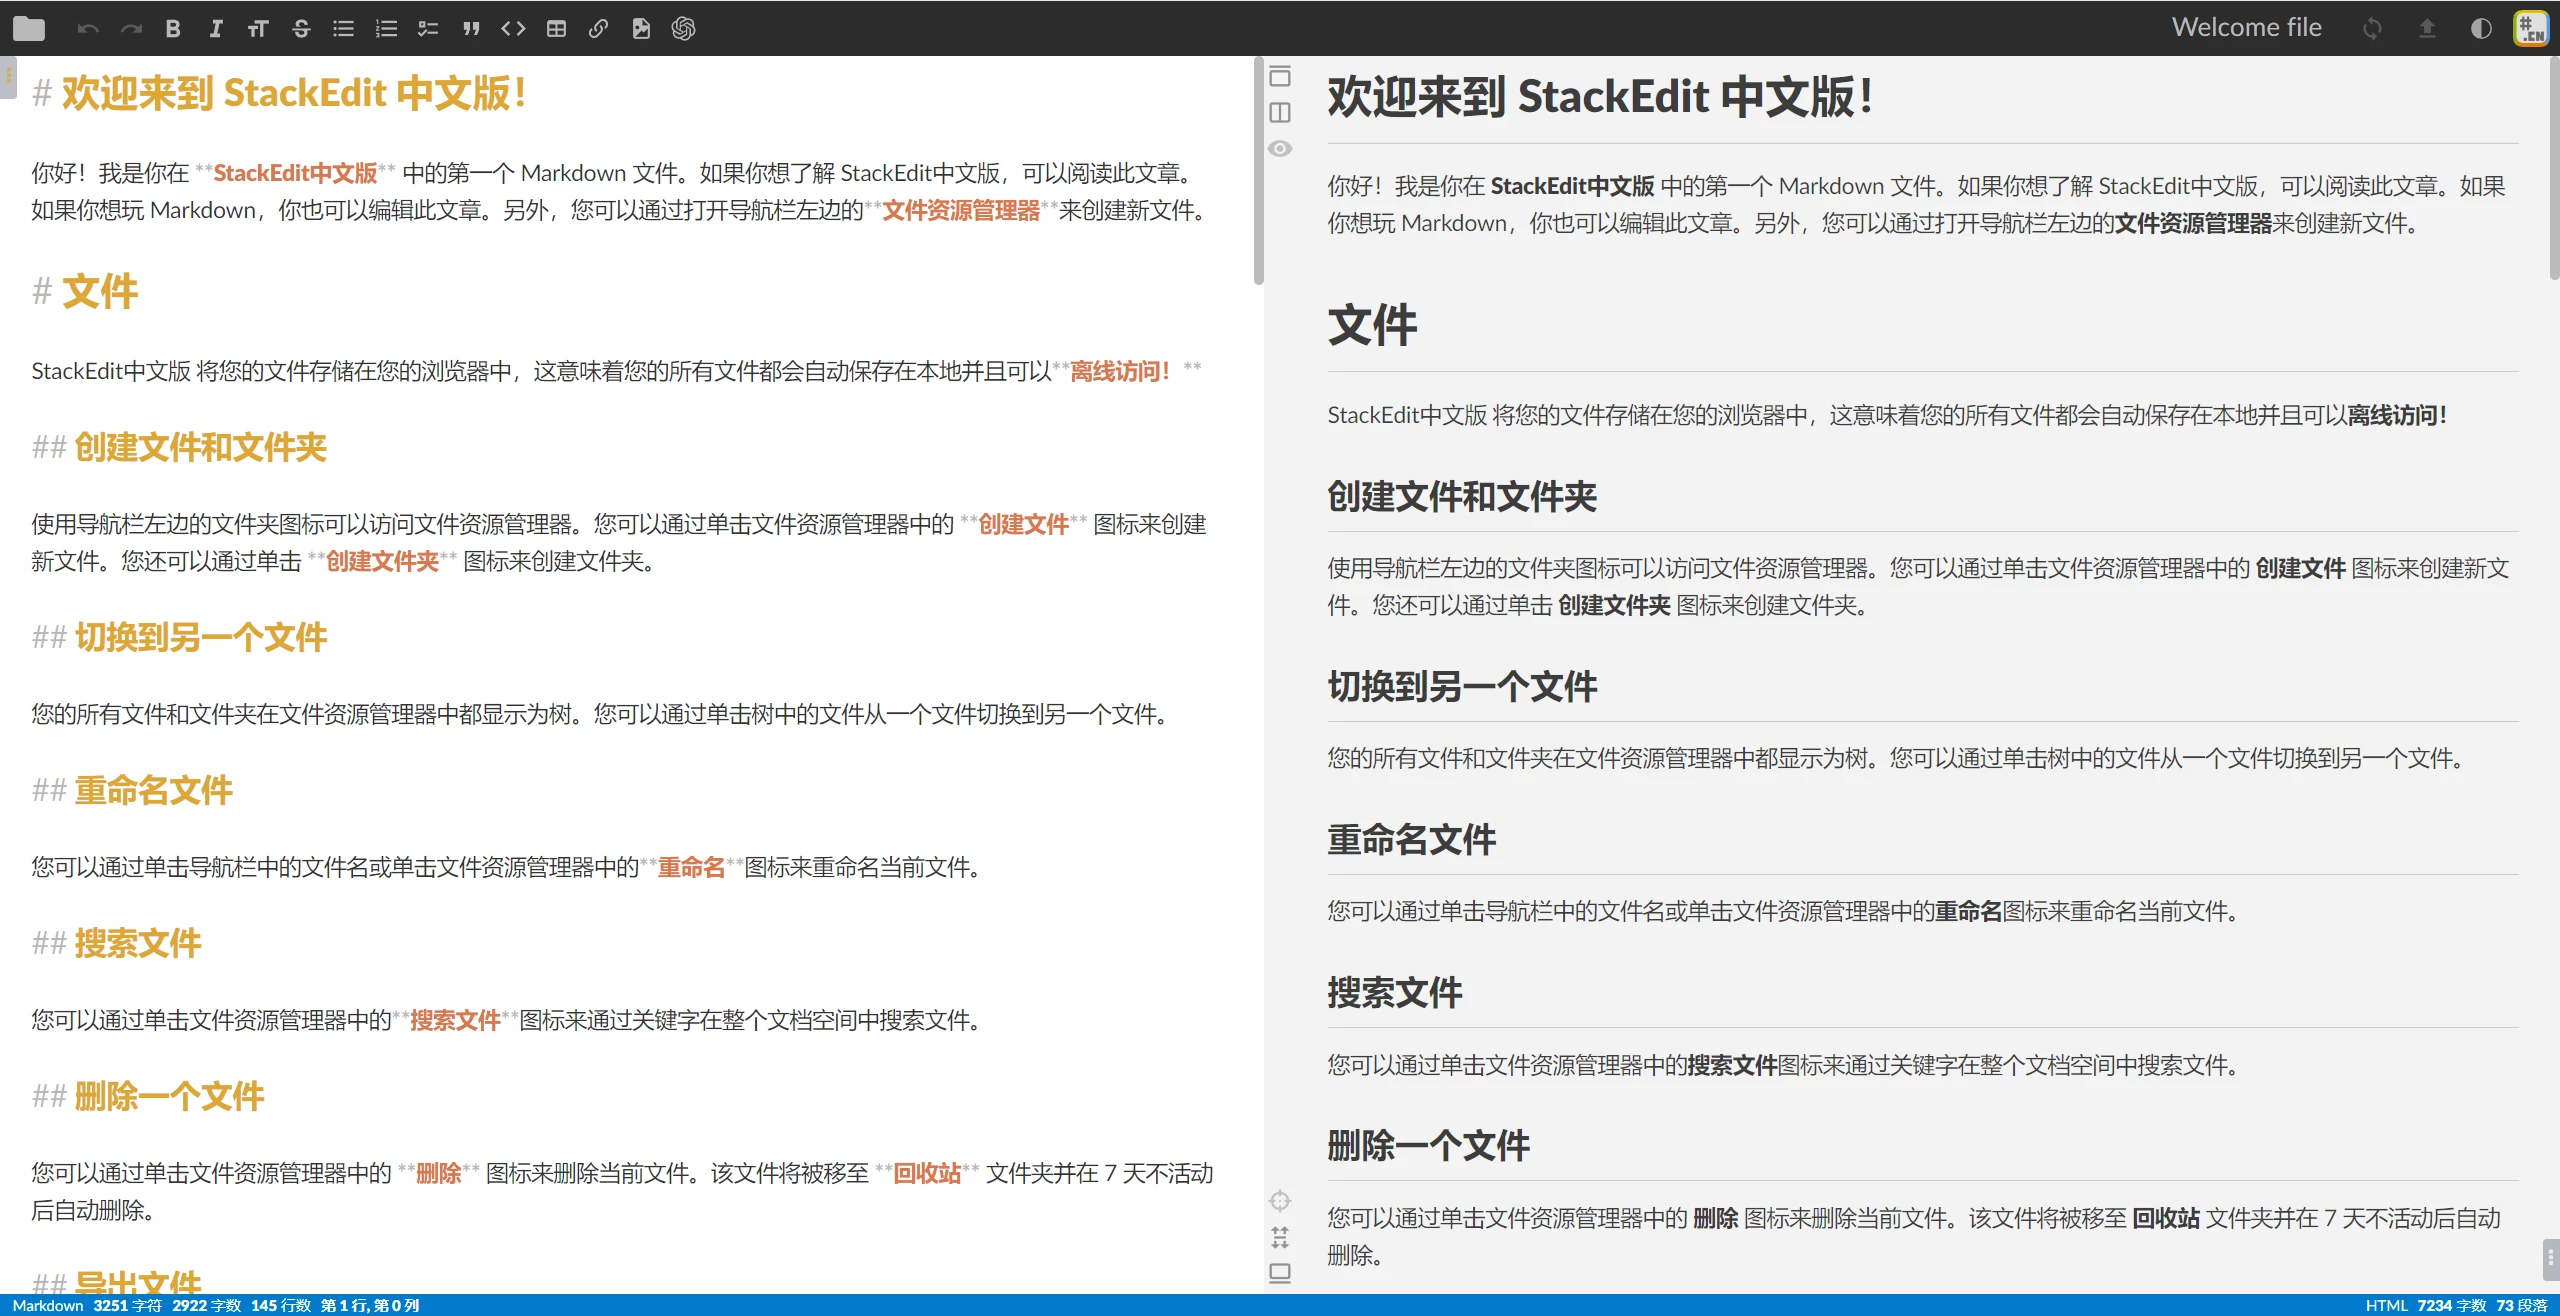
Task: Click the Redo arrow
Action: click(131, 29)
